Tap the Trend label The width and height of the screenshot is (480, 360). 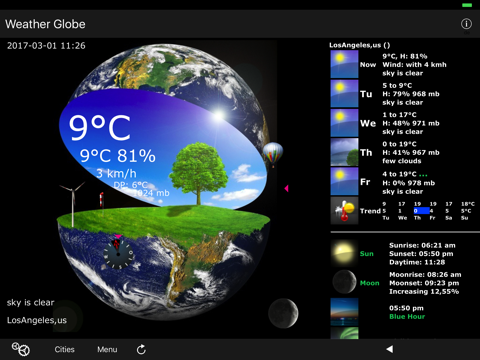point(370,211)
